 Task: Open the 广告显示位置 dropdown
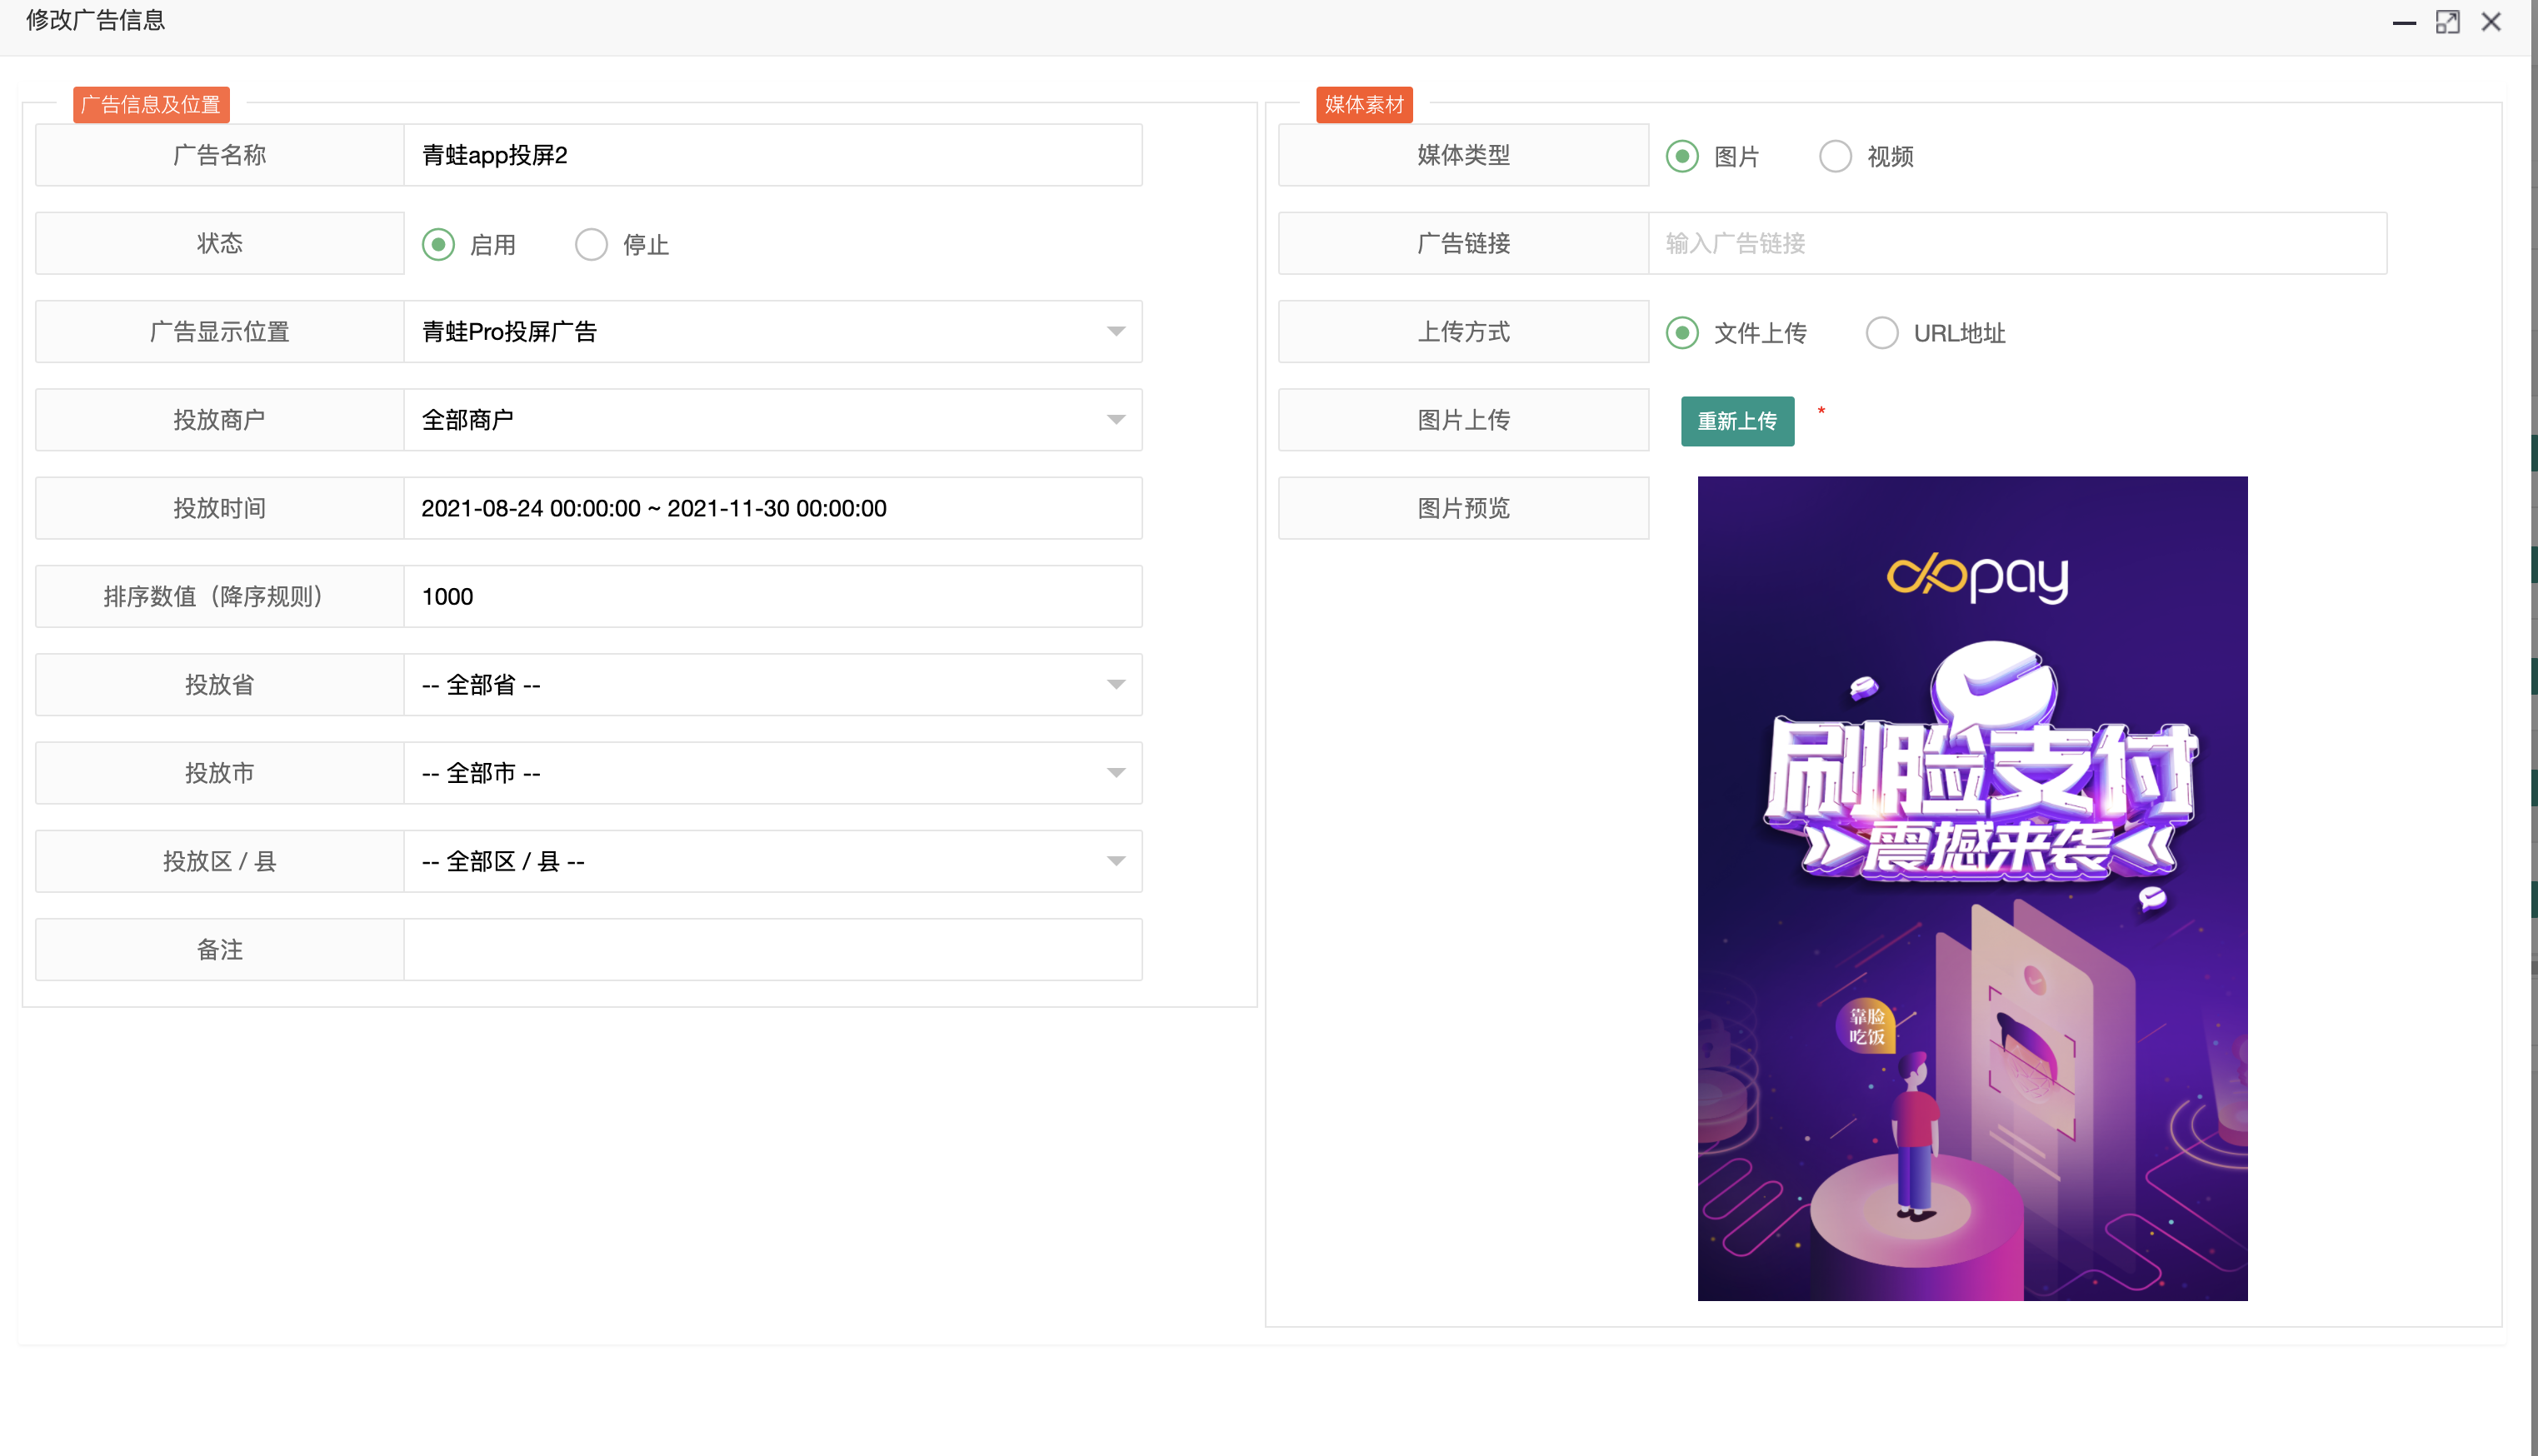773,331
